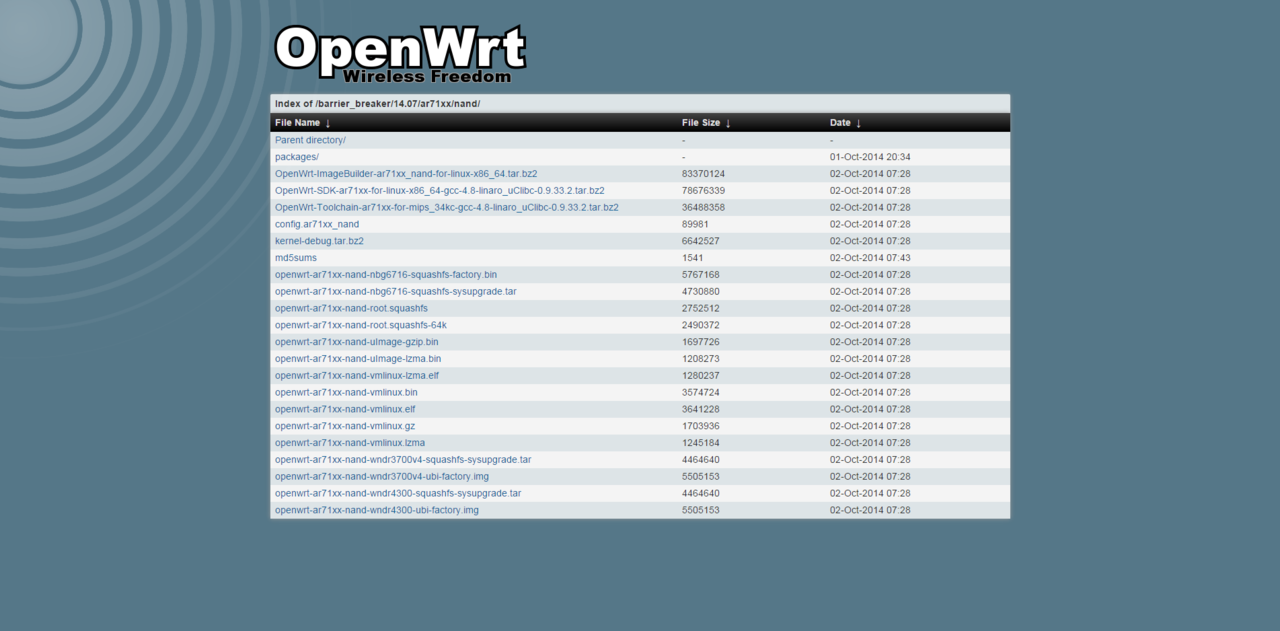Screen dimensions: 1280x631
Task: Select file size value 36488358
Action: tap(703, 208)
